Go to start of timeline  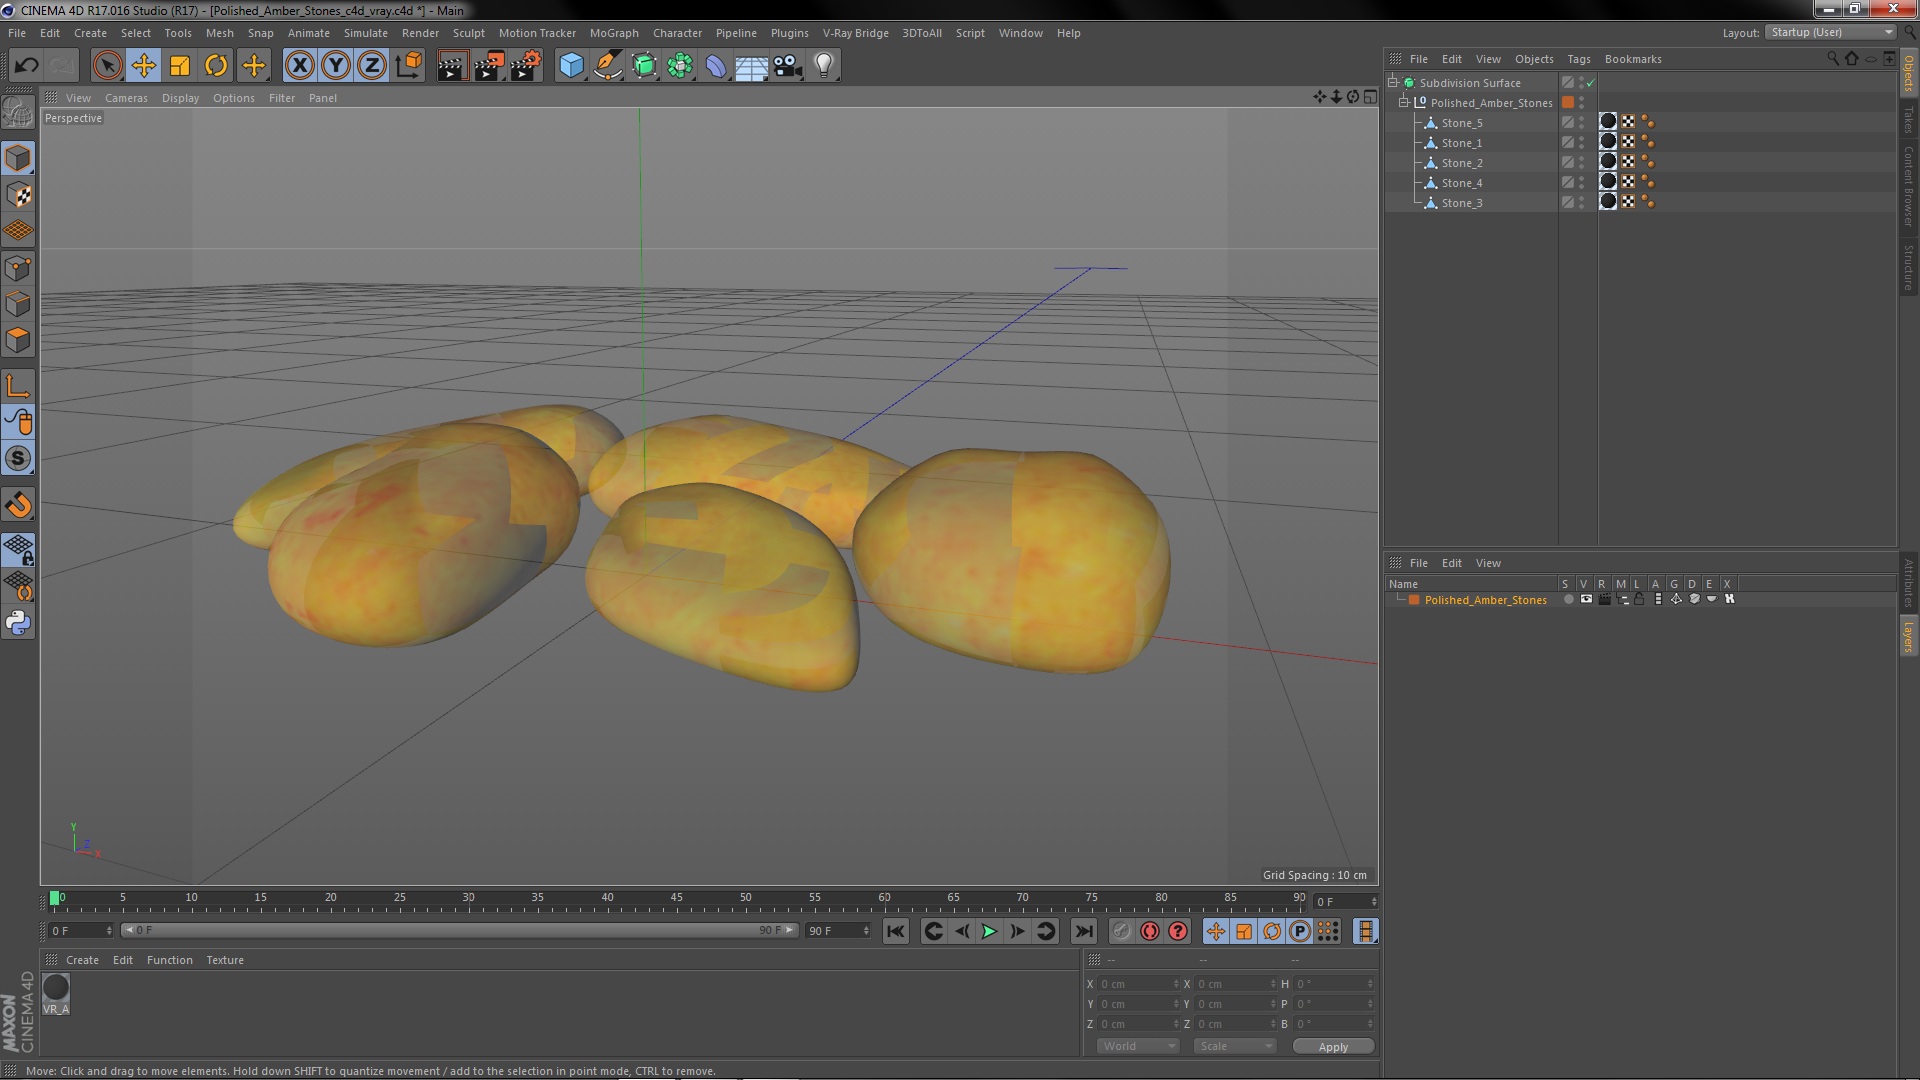[x=895, y=931]
